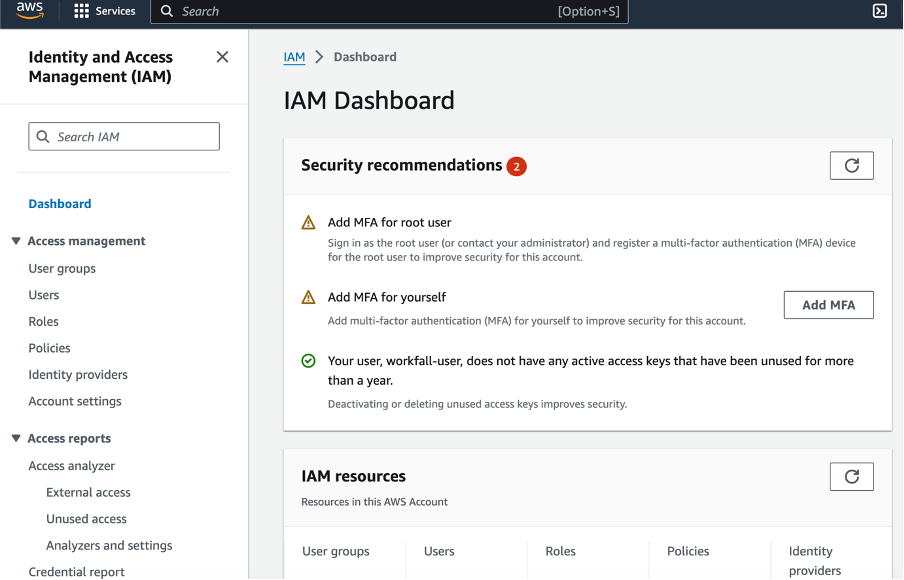The width and height of the screenshot is (904, 580).
Task: Open Analyzers and settings item
Action: (109, 545)
